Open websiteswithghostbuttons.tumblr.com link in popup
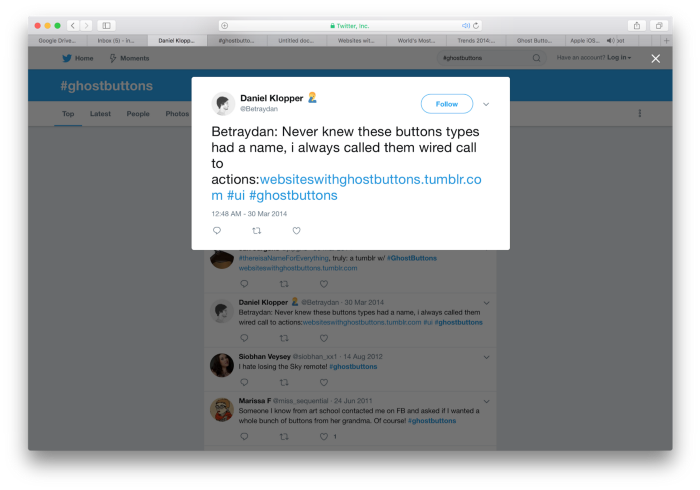The width and height of the screenshot is (700, 490). [346, 187]
